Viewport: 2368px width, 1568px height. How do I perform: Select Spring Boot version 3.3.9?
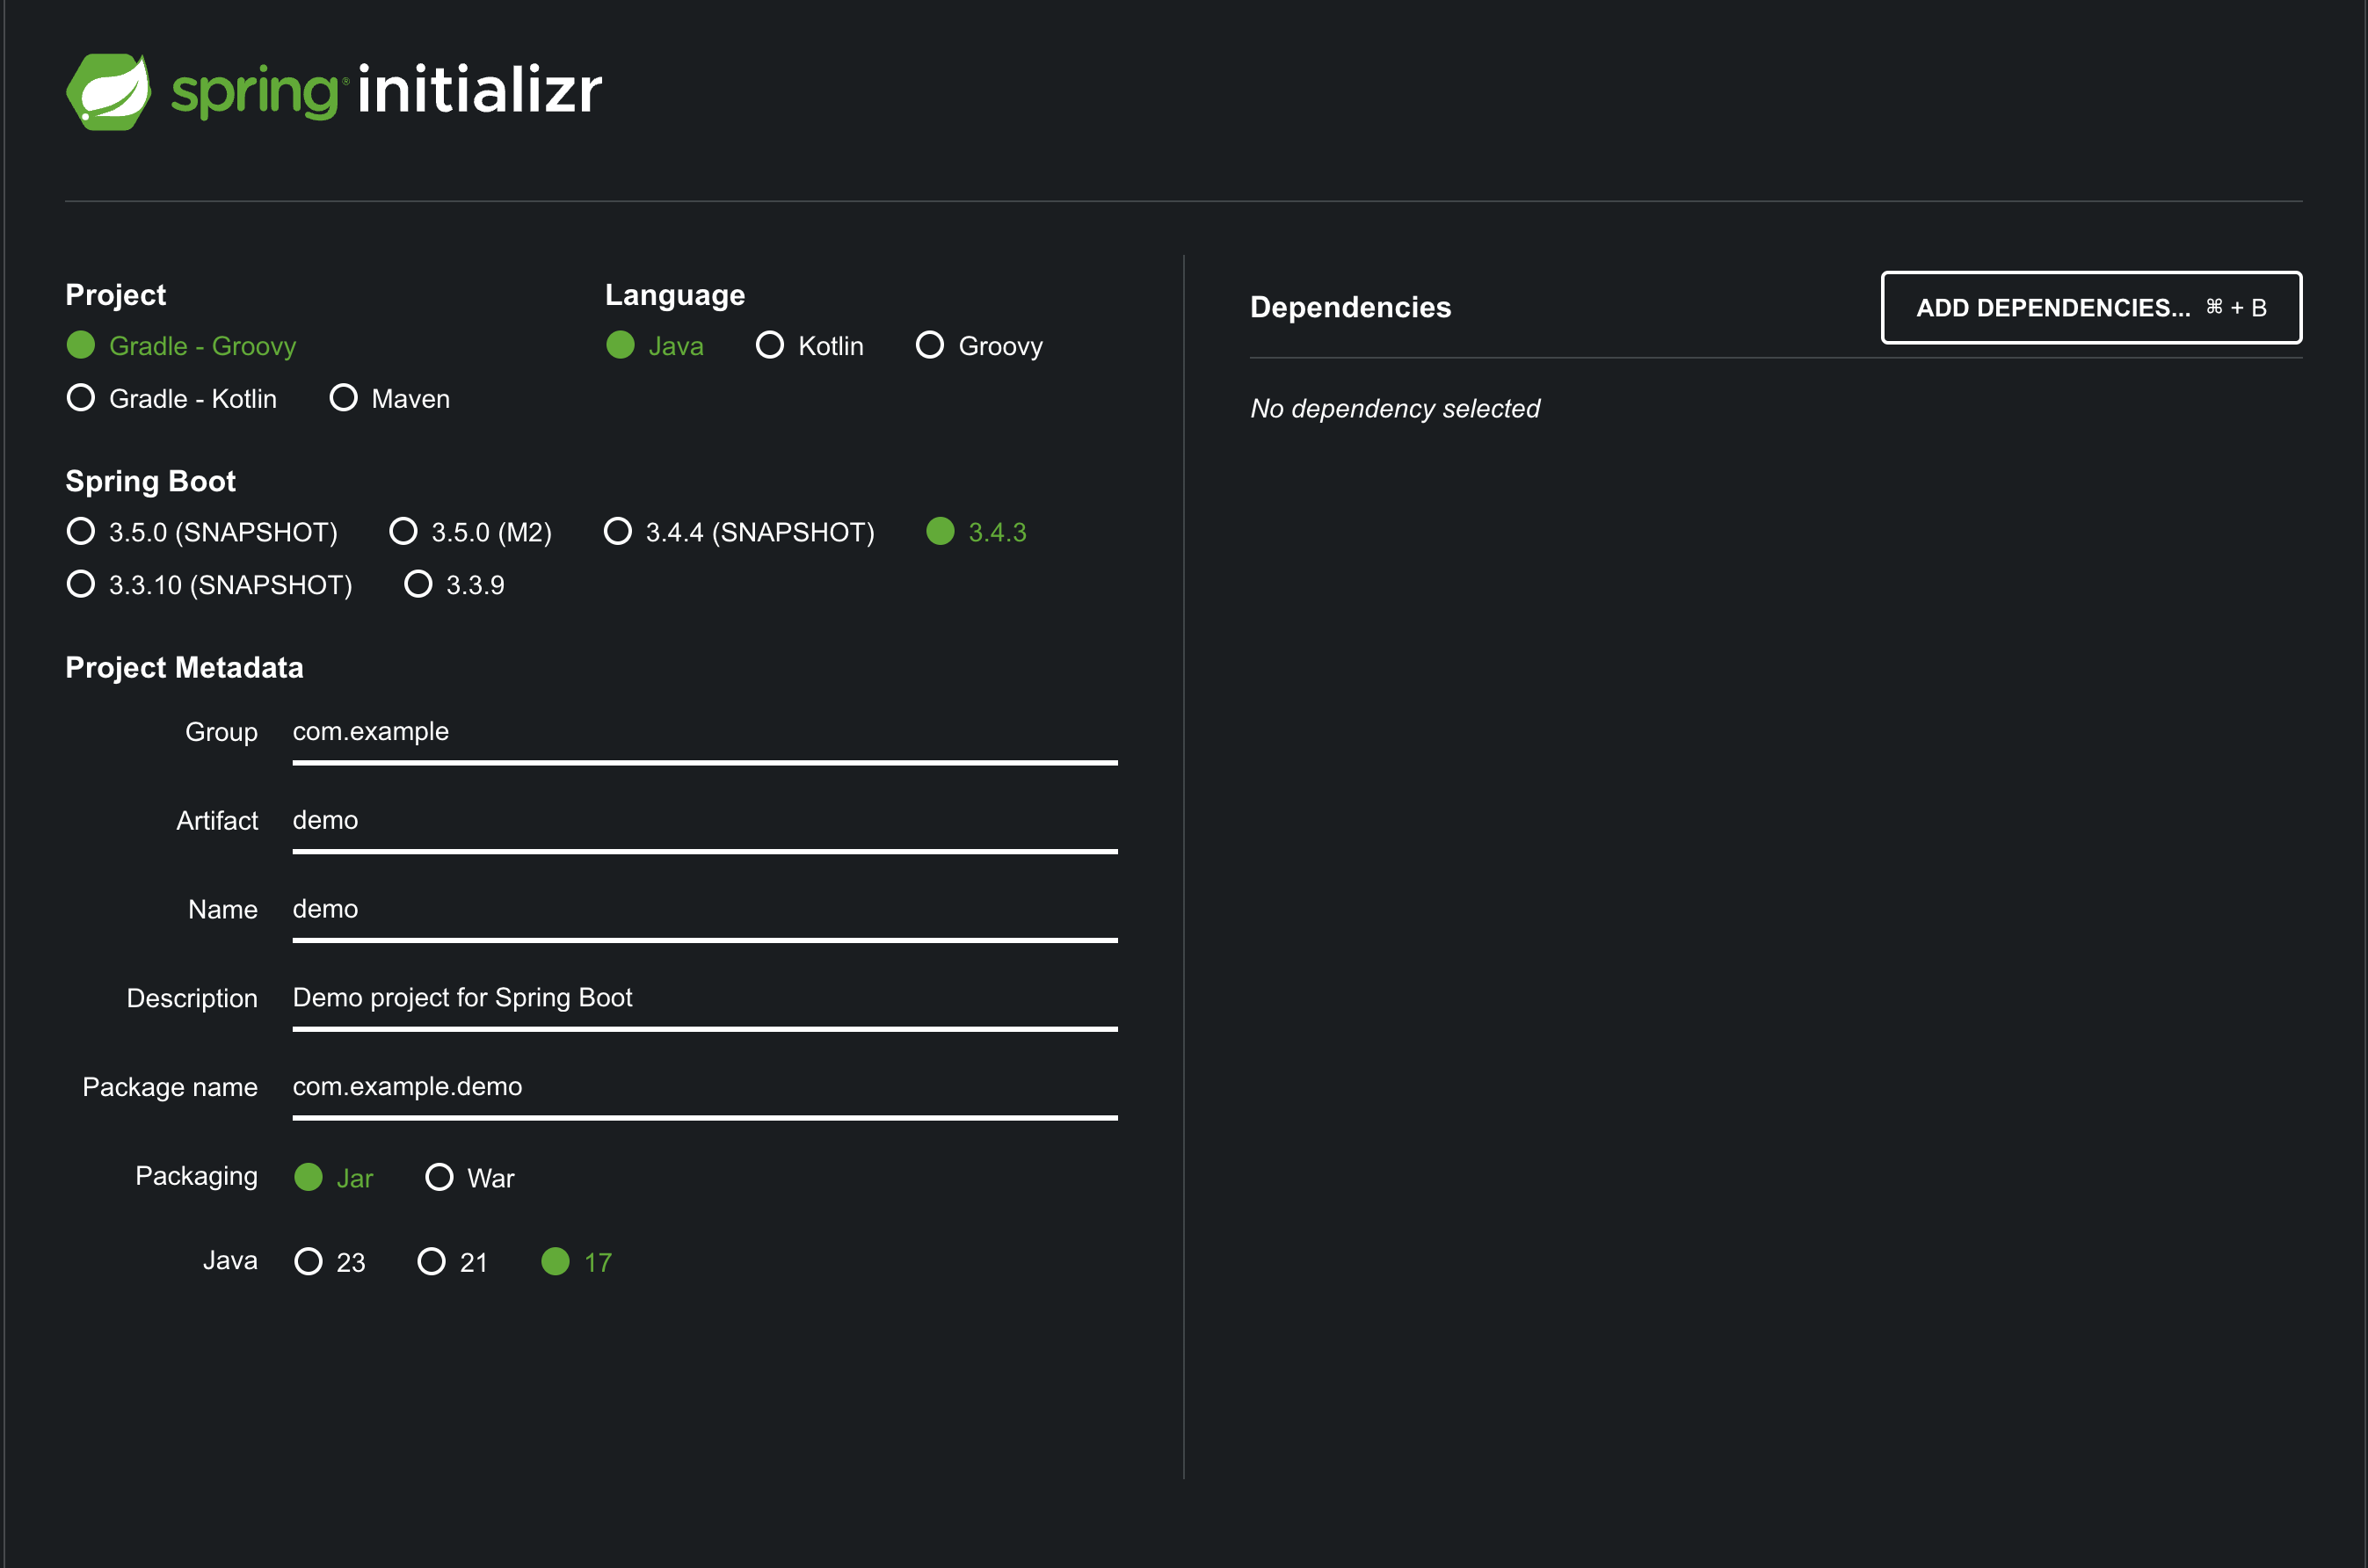point(418,584)
